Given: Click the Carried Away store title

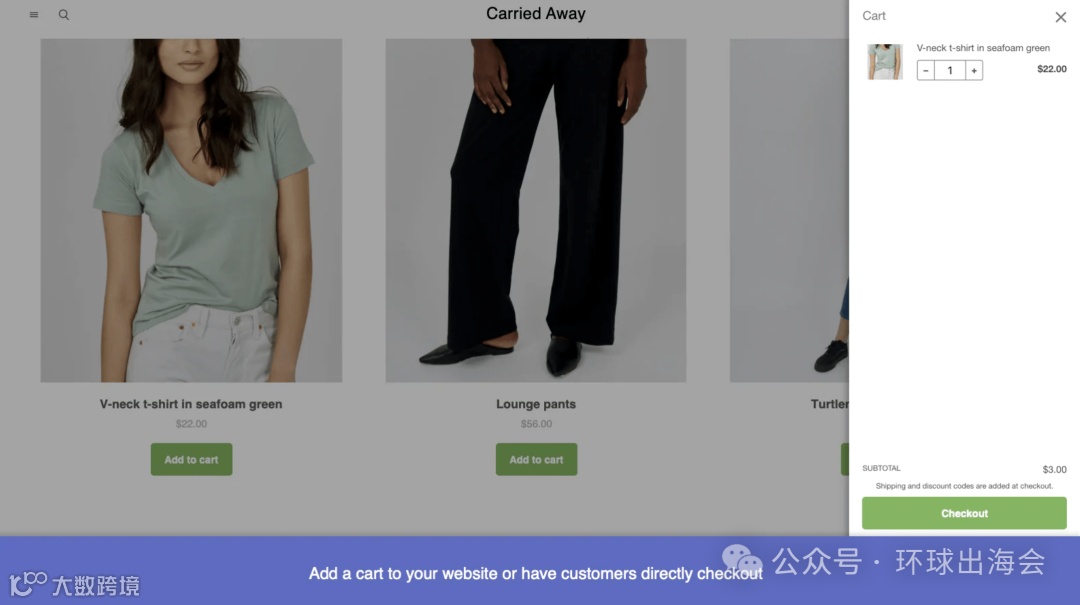Looking at the screenshot, I should 536,14.
